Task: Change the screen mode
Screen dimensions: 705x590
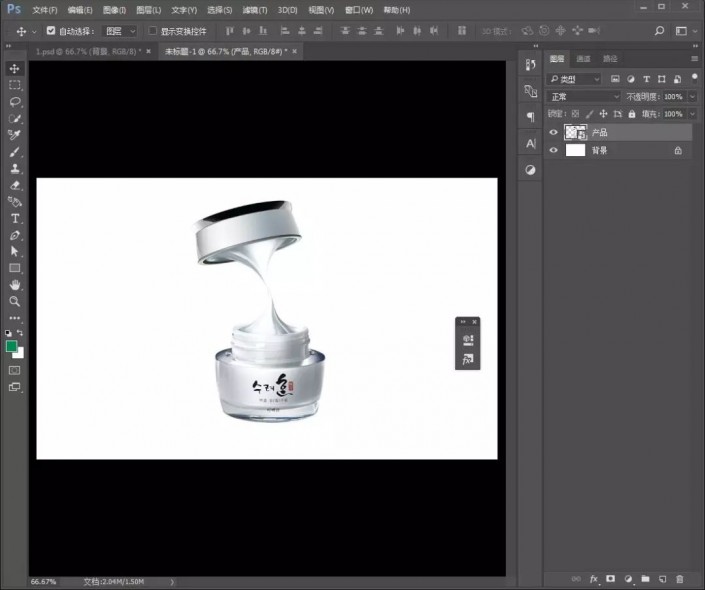Action: tap(14, 387)
